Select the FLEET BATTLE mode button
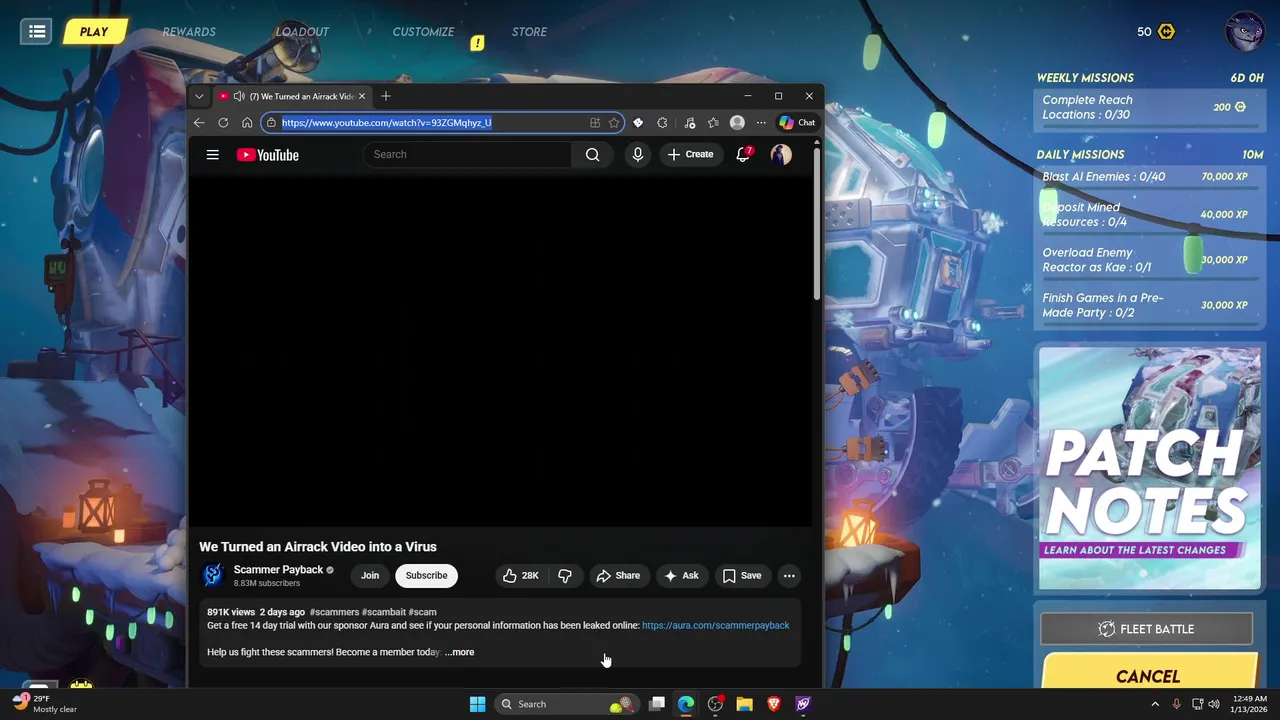Viewport: 1280px width, 720px height. tap(1147, 629)
